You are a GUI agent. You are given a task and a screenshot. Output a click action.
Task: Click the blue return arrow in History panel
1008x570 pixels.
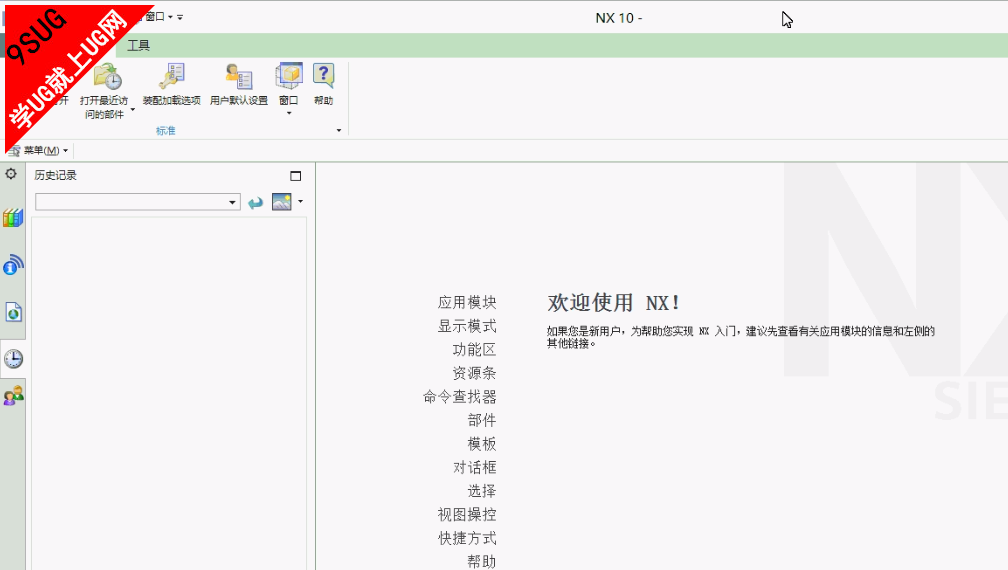[x=256, y=202]
